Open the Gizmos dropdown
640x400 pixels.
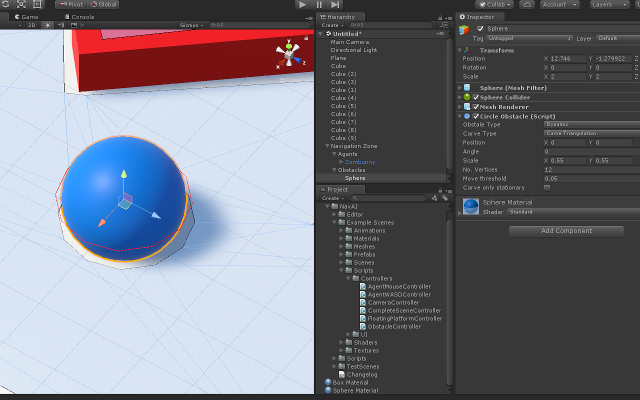click(x=191, y=25)
